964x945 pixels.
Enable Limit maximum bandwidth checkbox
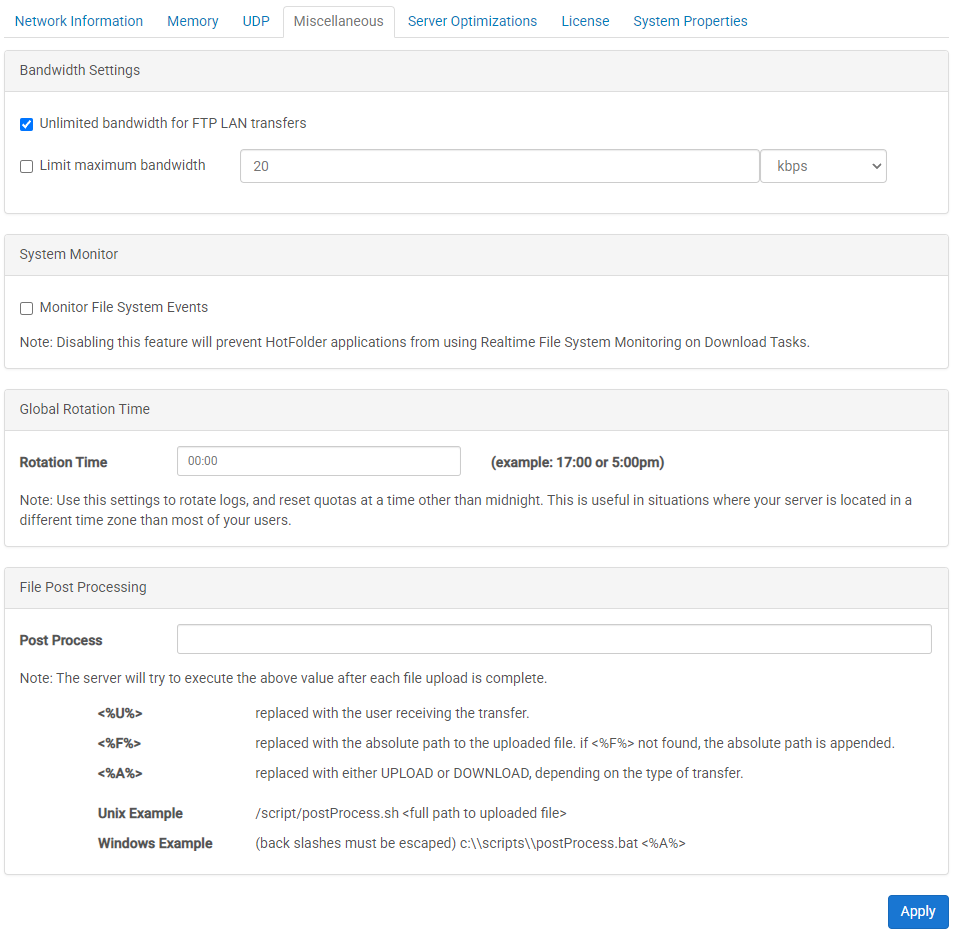coord(26,167)
